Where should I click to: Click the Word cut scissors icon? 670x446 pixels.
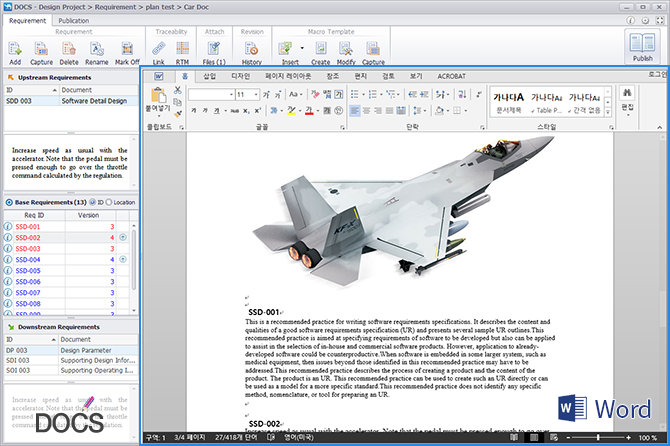click(177, 90)
